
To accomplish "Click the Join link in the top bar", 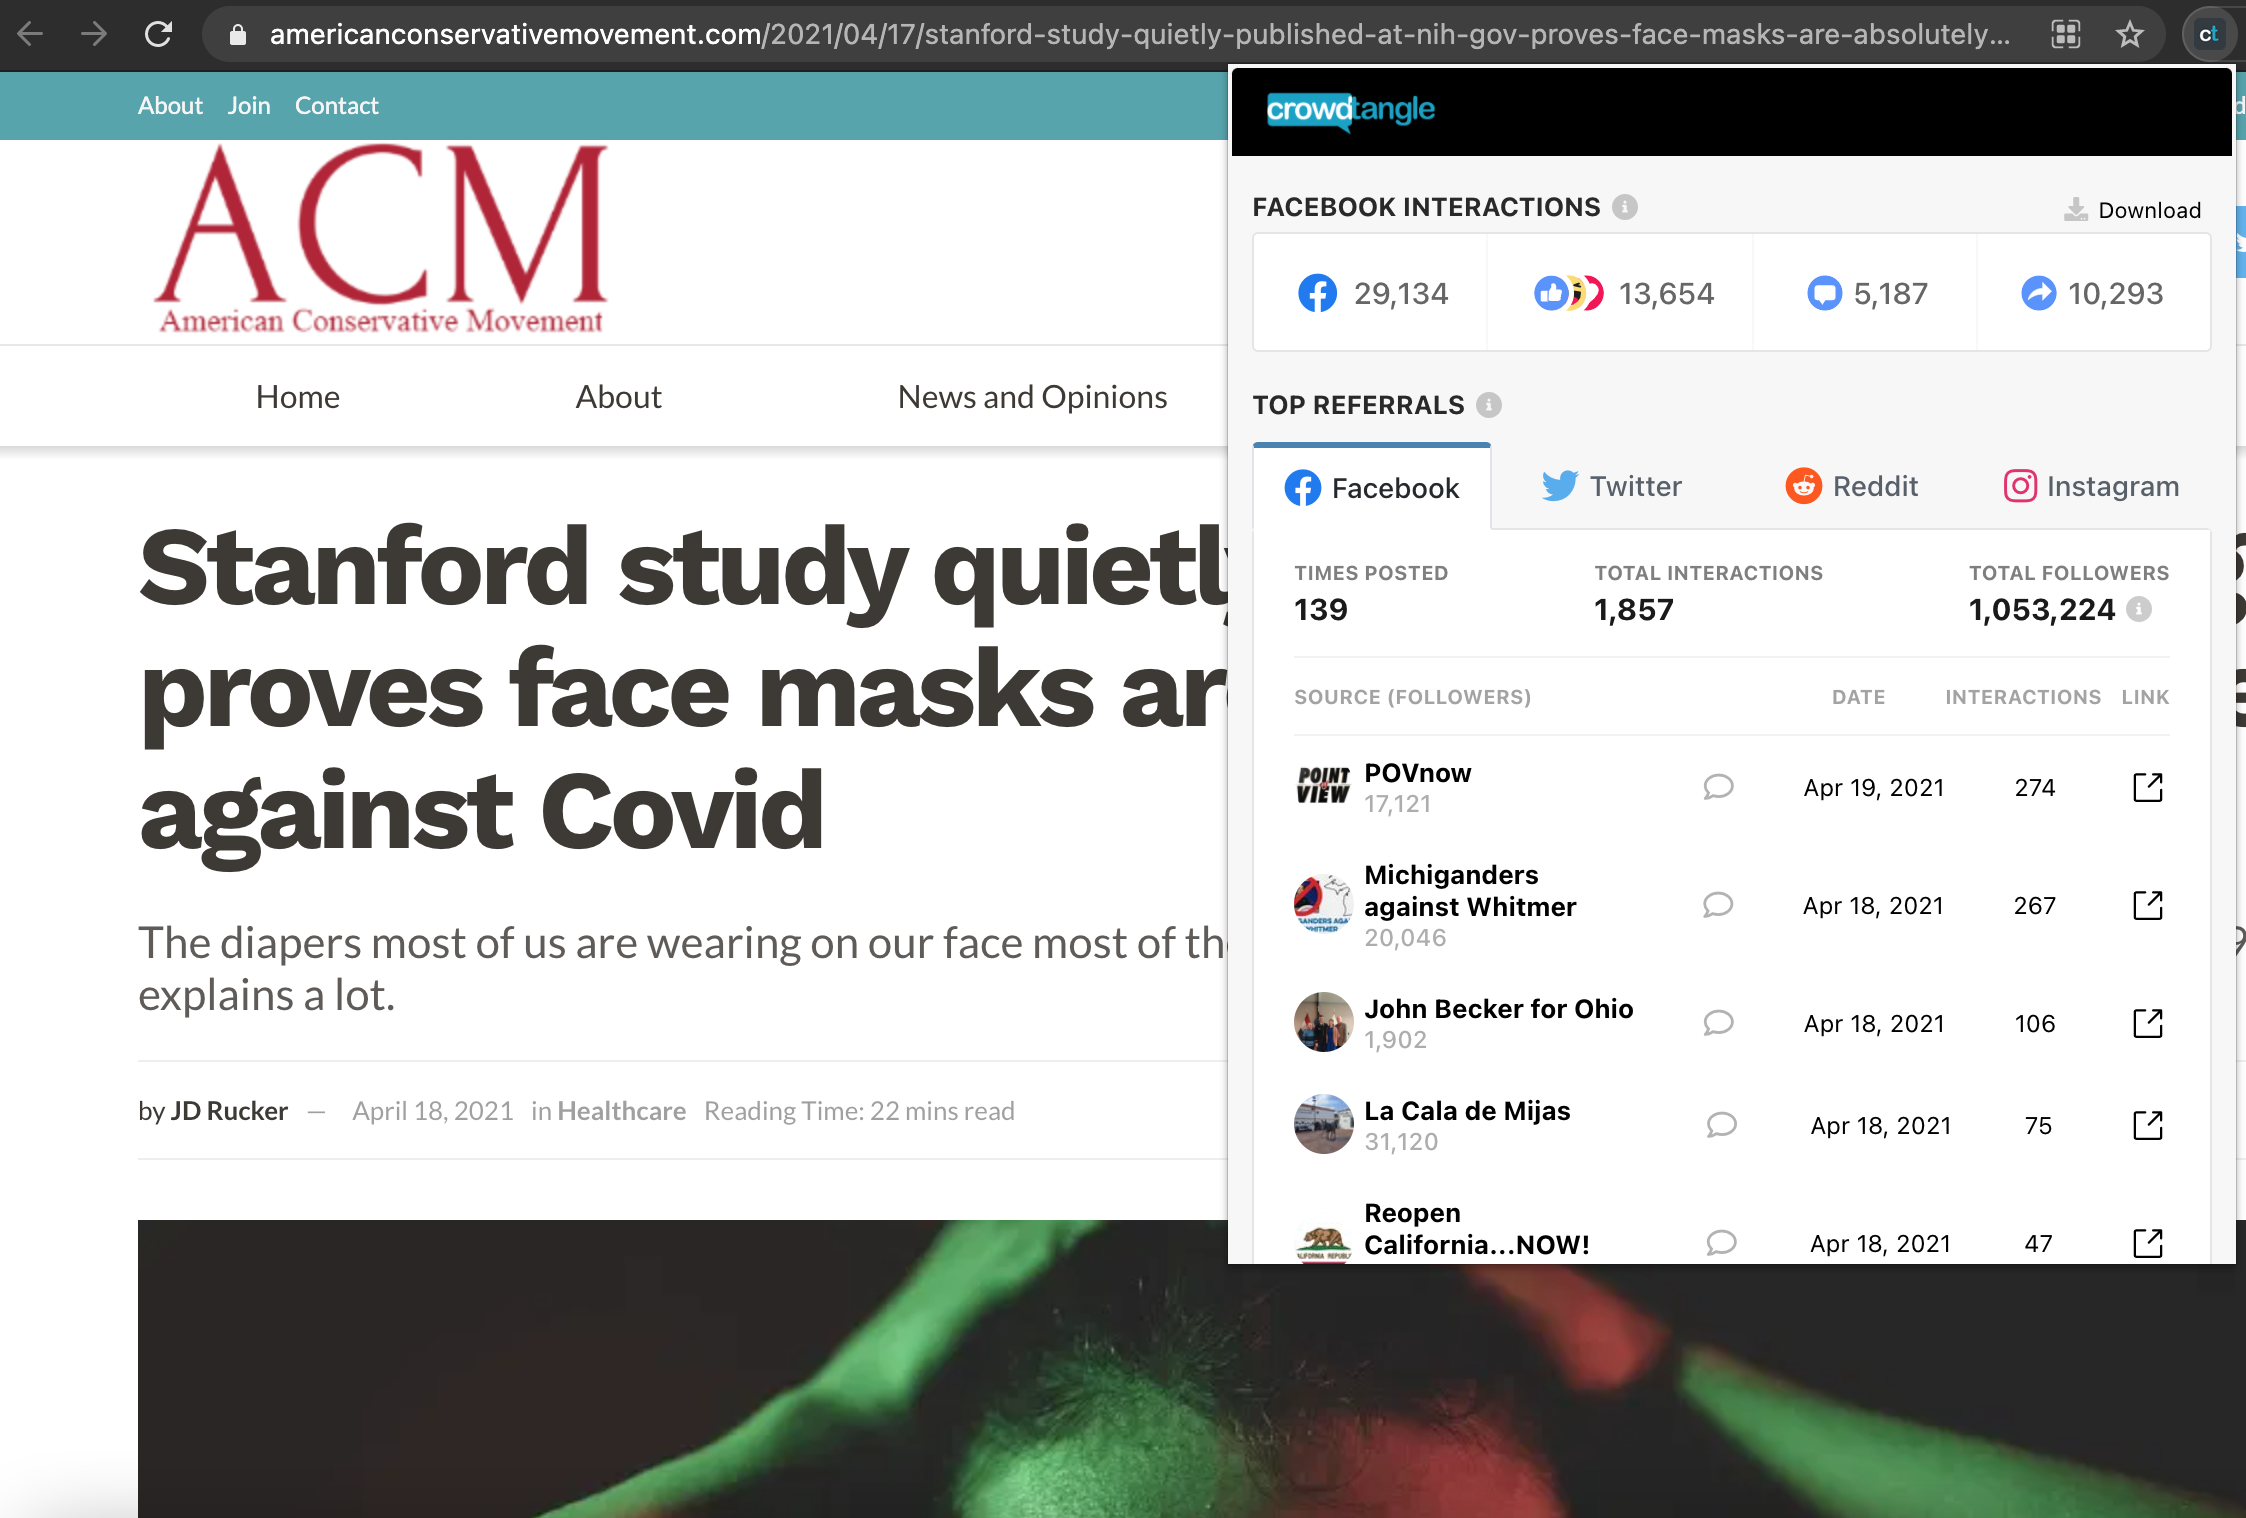I will (249, 105).
